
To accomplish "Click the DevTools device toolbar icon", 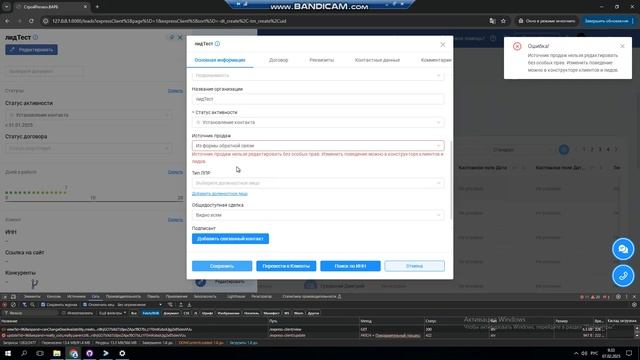I will 13,296.
